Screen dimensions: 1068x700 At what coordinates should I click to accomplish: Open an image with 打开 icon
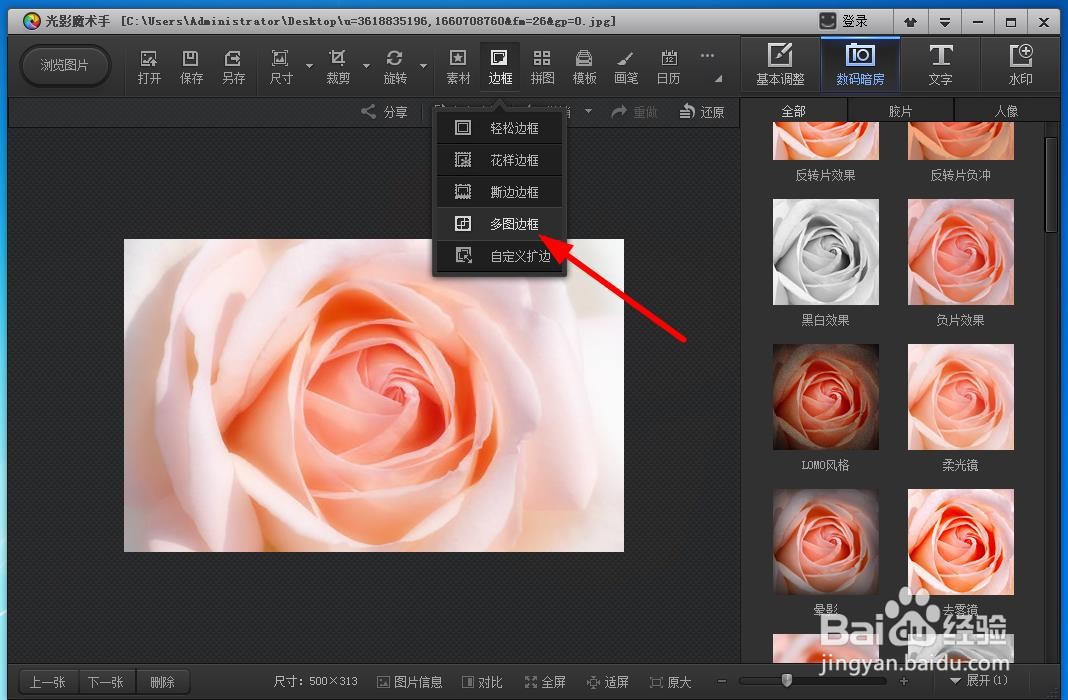[x=149, y=67]
